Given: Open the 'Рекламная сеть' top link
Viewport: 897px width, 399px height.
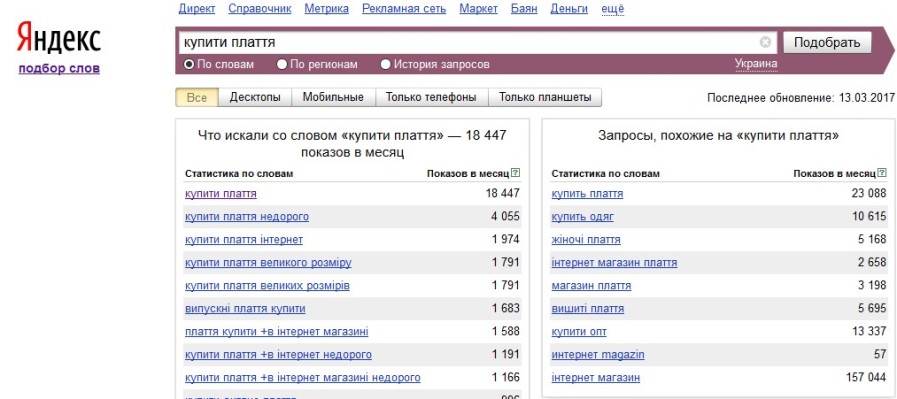Looking at the screenshot, I should click(x=404, y=9).
